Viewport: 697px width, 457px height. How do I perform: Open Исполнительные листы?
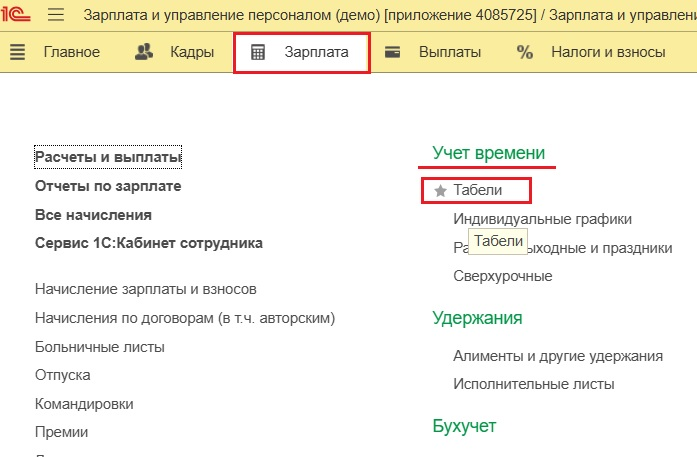(534, 384)
